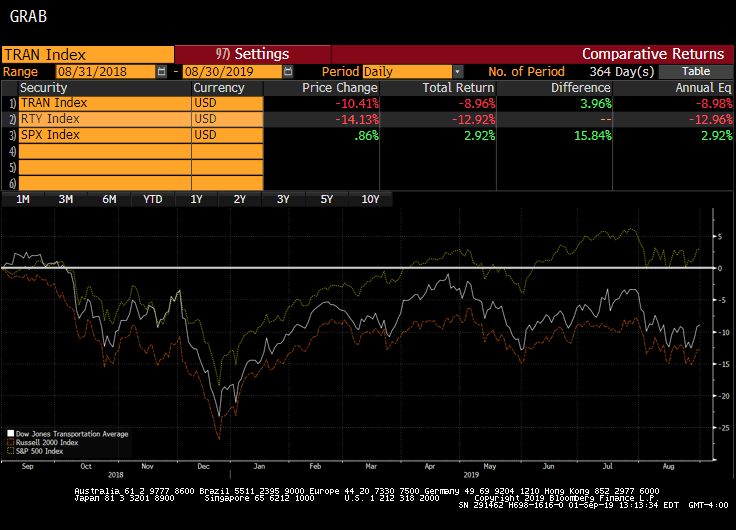This screenshot has height=530, width=736.
Task: Click the 364 Day(s) period count
Action: coord(621,72)
